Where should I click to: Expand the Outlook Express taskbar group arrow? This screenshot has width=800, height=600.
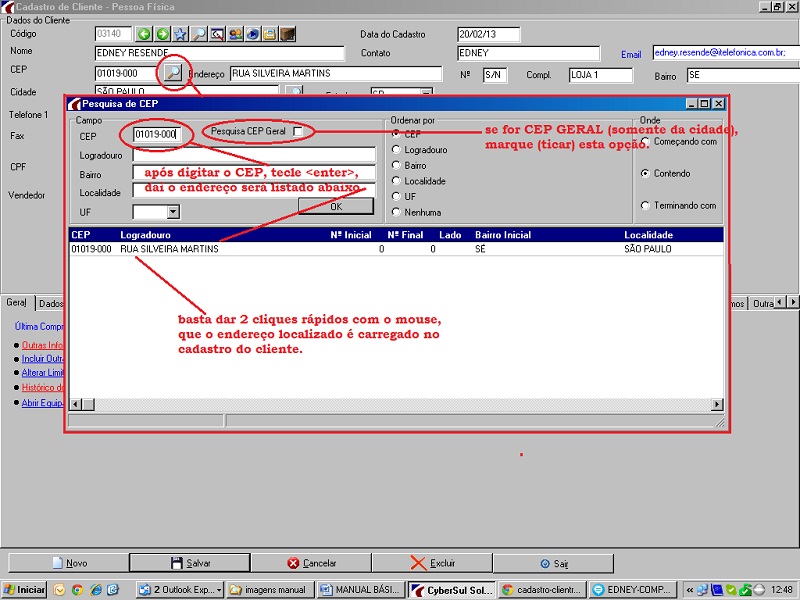point(219,590)
